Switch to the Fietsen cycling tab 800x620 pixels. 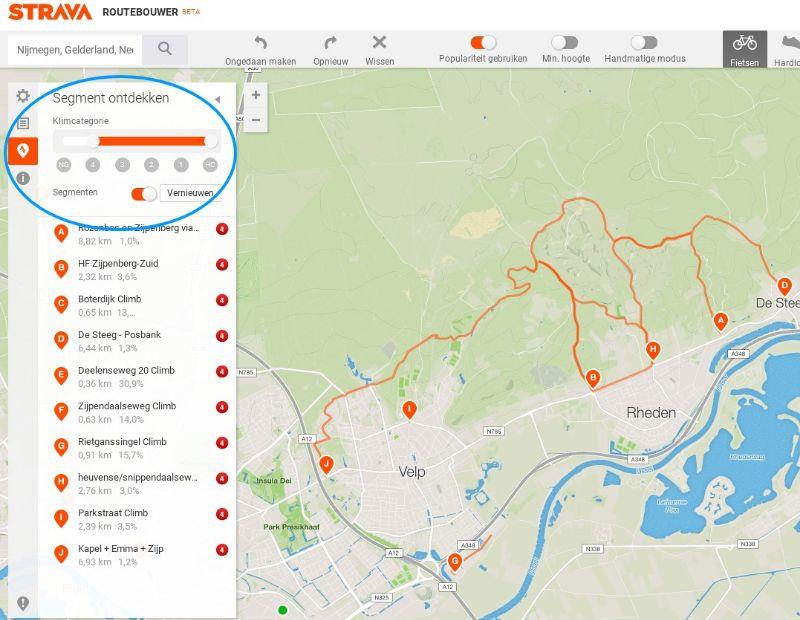click(x=744, y=48)
